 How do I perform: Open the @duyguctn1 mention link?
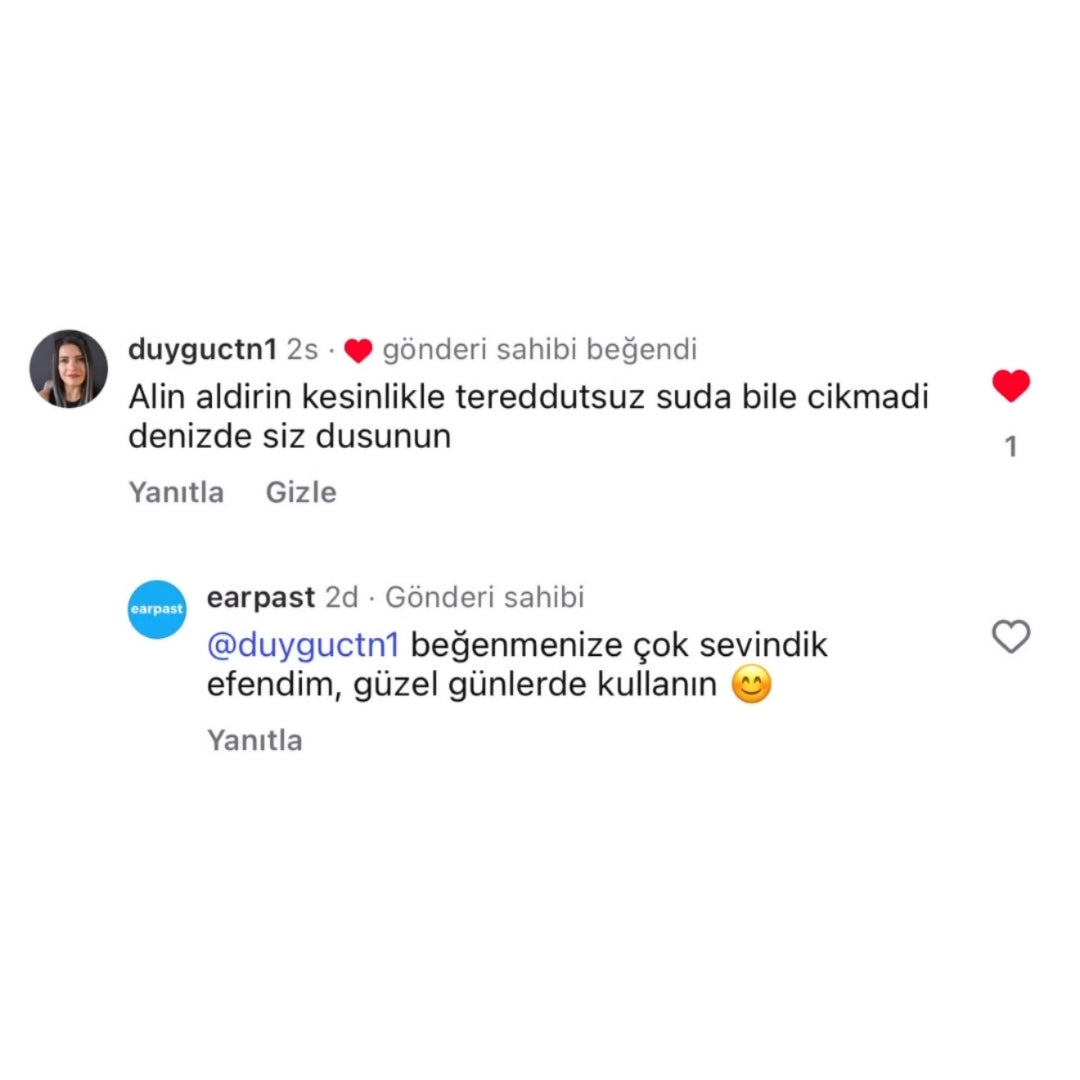303,645
